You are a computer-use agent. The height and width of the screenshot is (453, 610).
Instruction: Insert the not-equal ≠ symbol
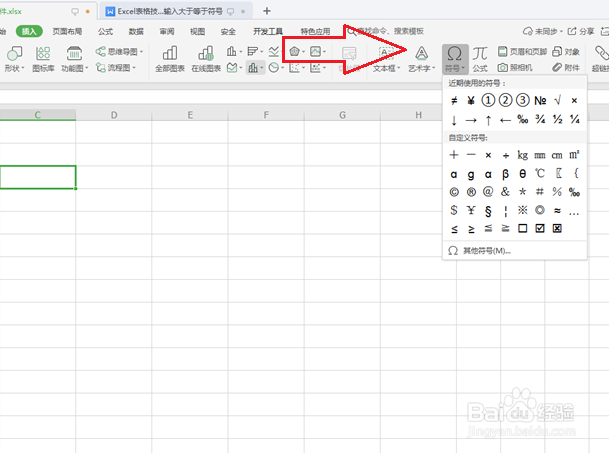click(454, 101)
